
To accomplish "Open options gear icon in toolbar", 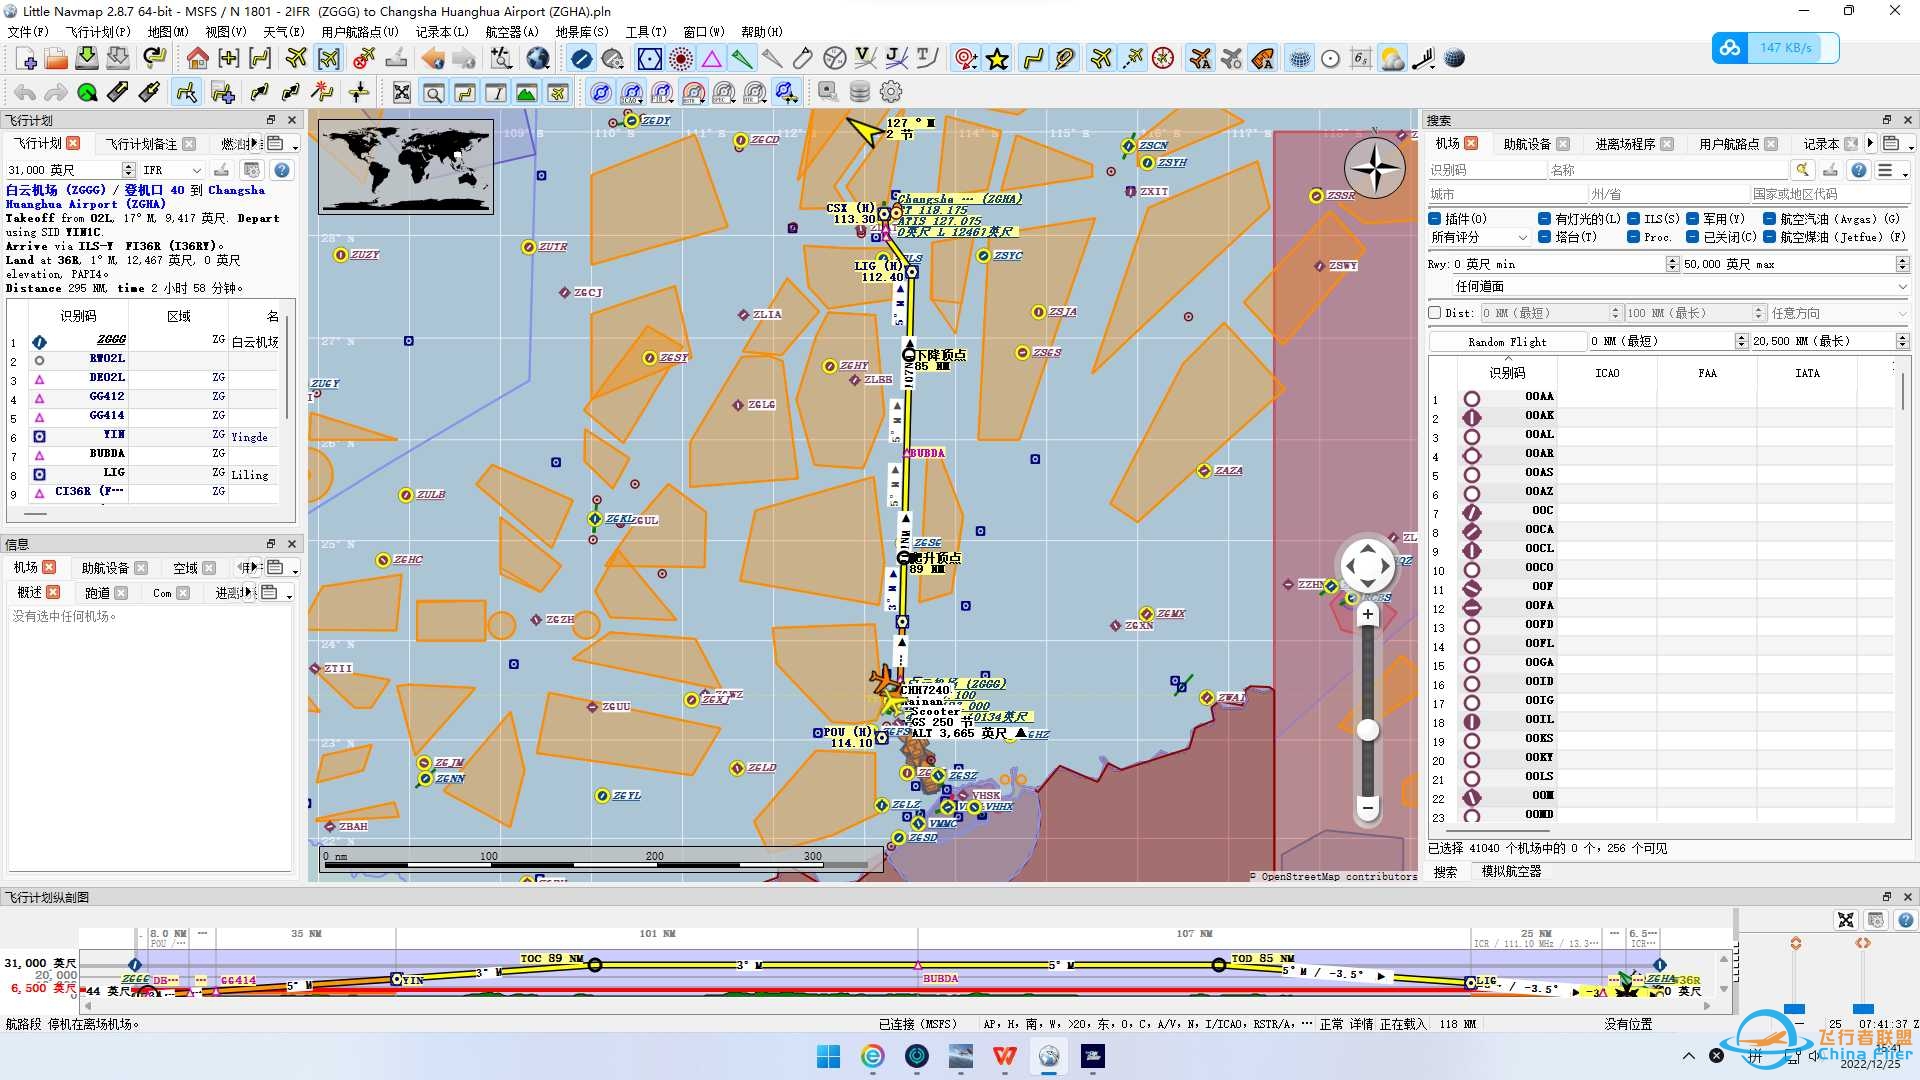I will [891, 93].
